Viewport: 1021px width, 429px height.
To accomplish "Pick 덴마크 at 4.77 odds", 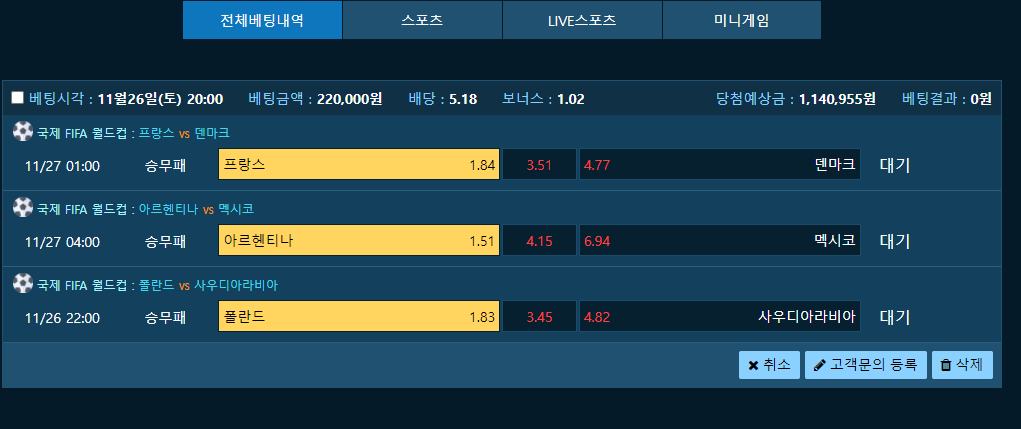I will (720, 164).
